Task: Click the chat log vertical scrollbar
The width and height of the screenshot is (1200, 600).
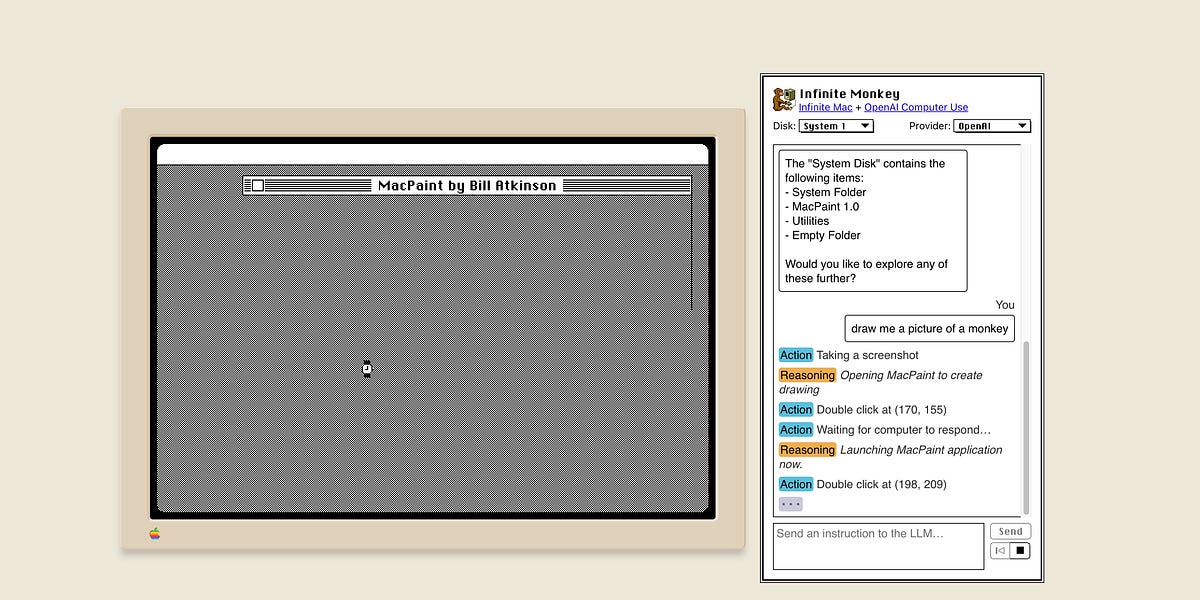Action: pyautogui.click(x=1024, y=429)
